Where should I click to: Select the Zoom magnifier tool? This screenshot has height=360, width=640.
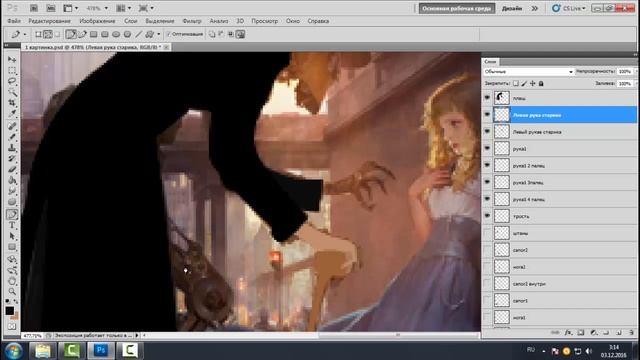click(x=12, y=291)
